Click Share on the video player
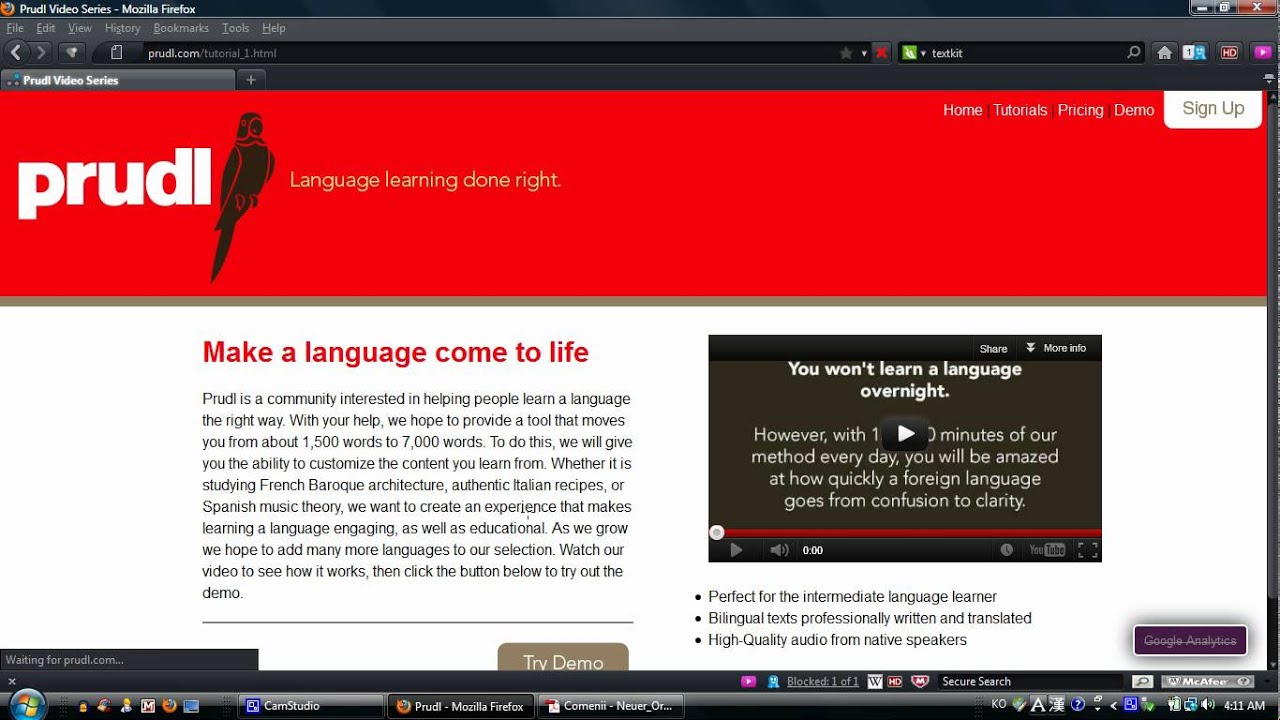Image resolution: width=1280 pixels, height=720 pixels. (993, 349)
